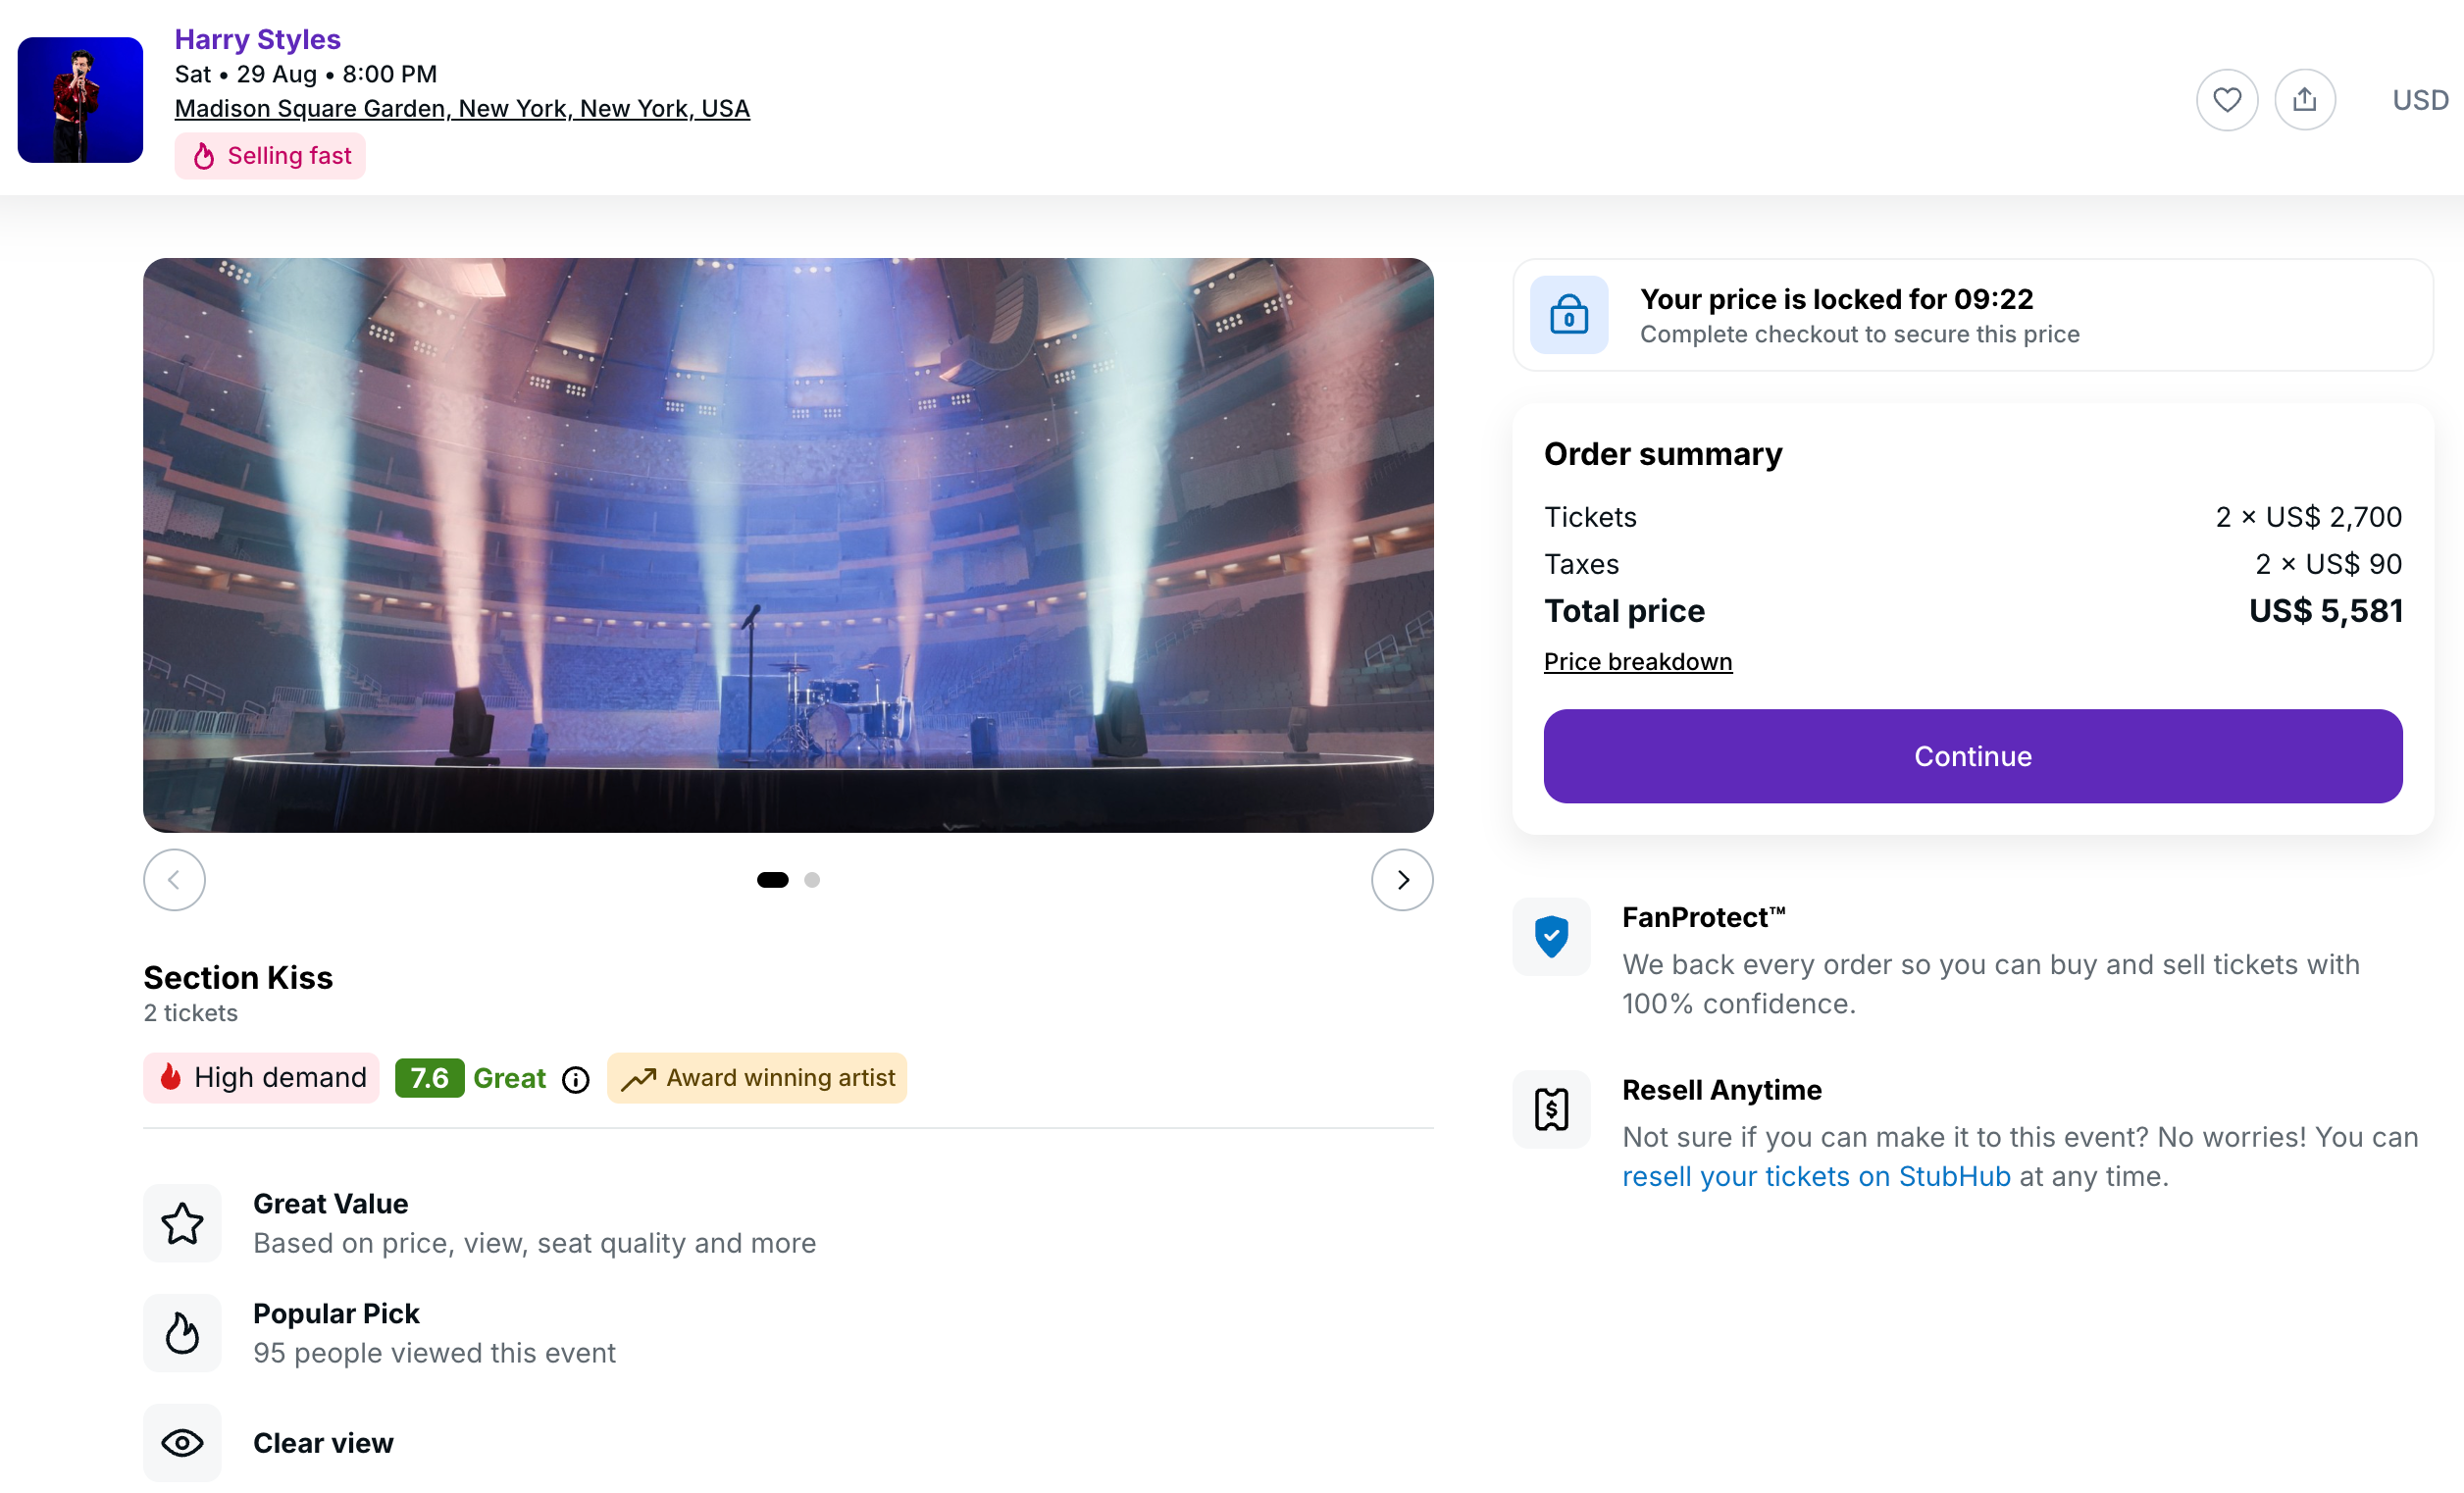Viewport: 2464px width, 1493px height.
Task: Show previous seat view image
Action: tap(174, 880)
